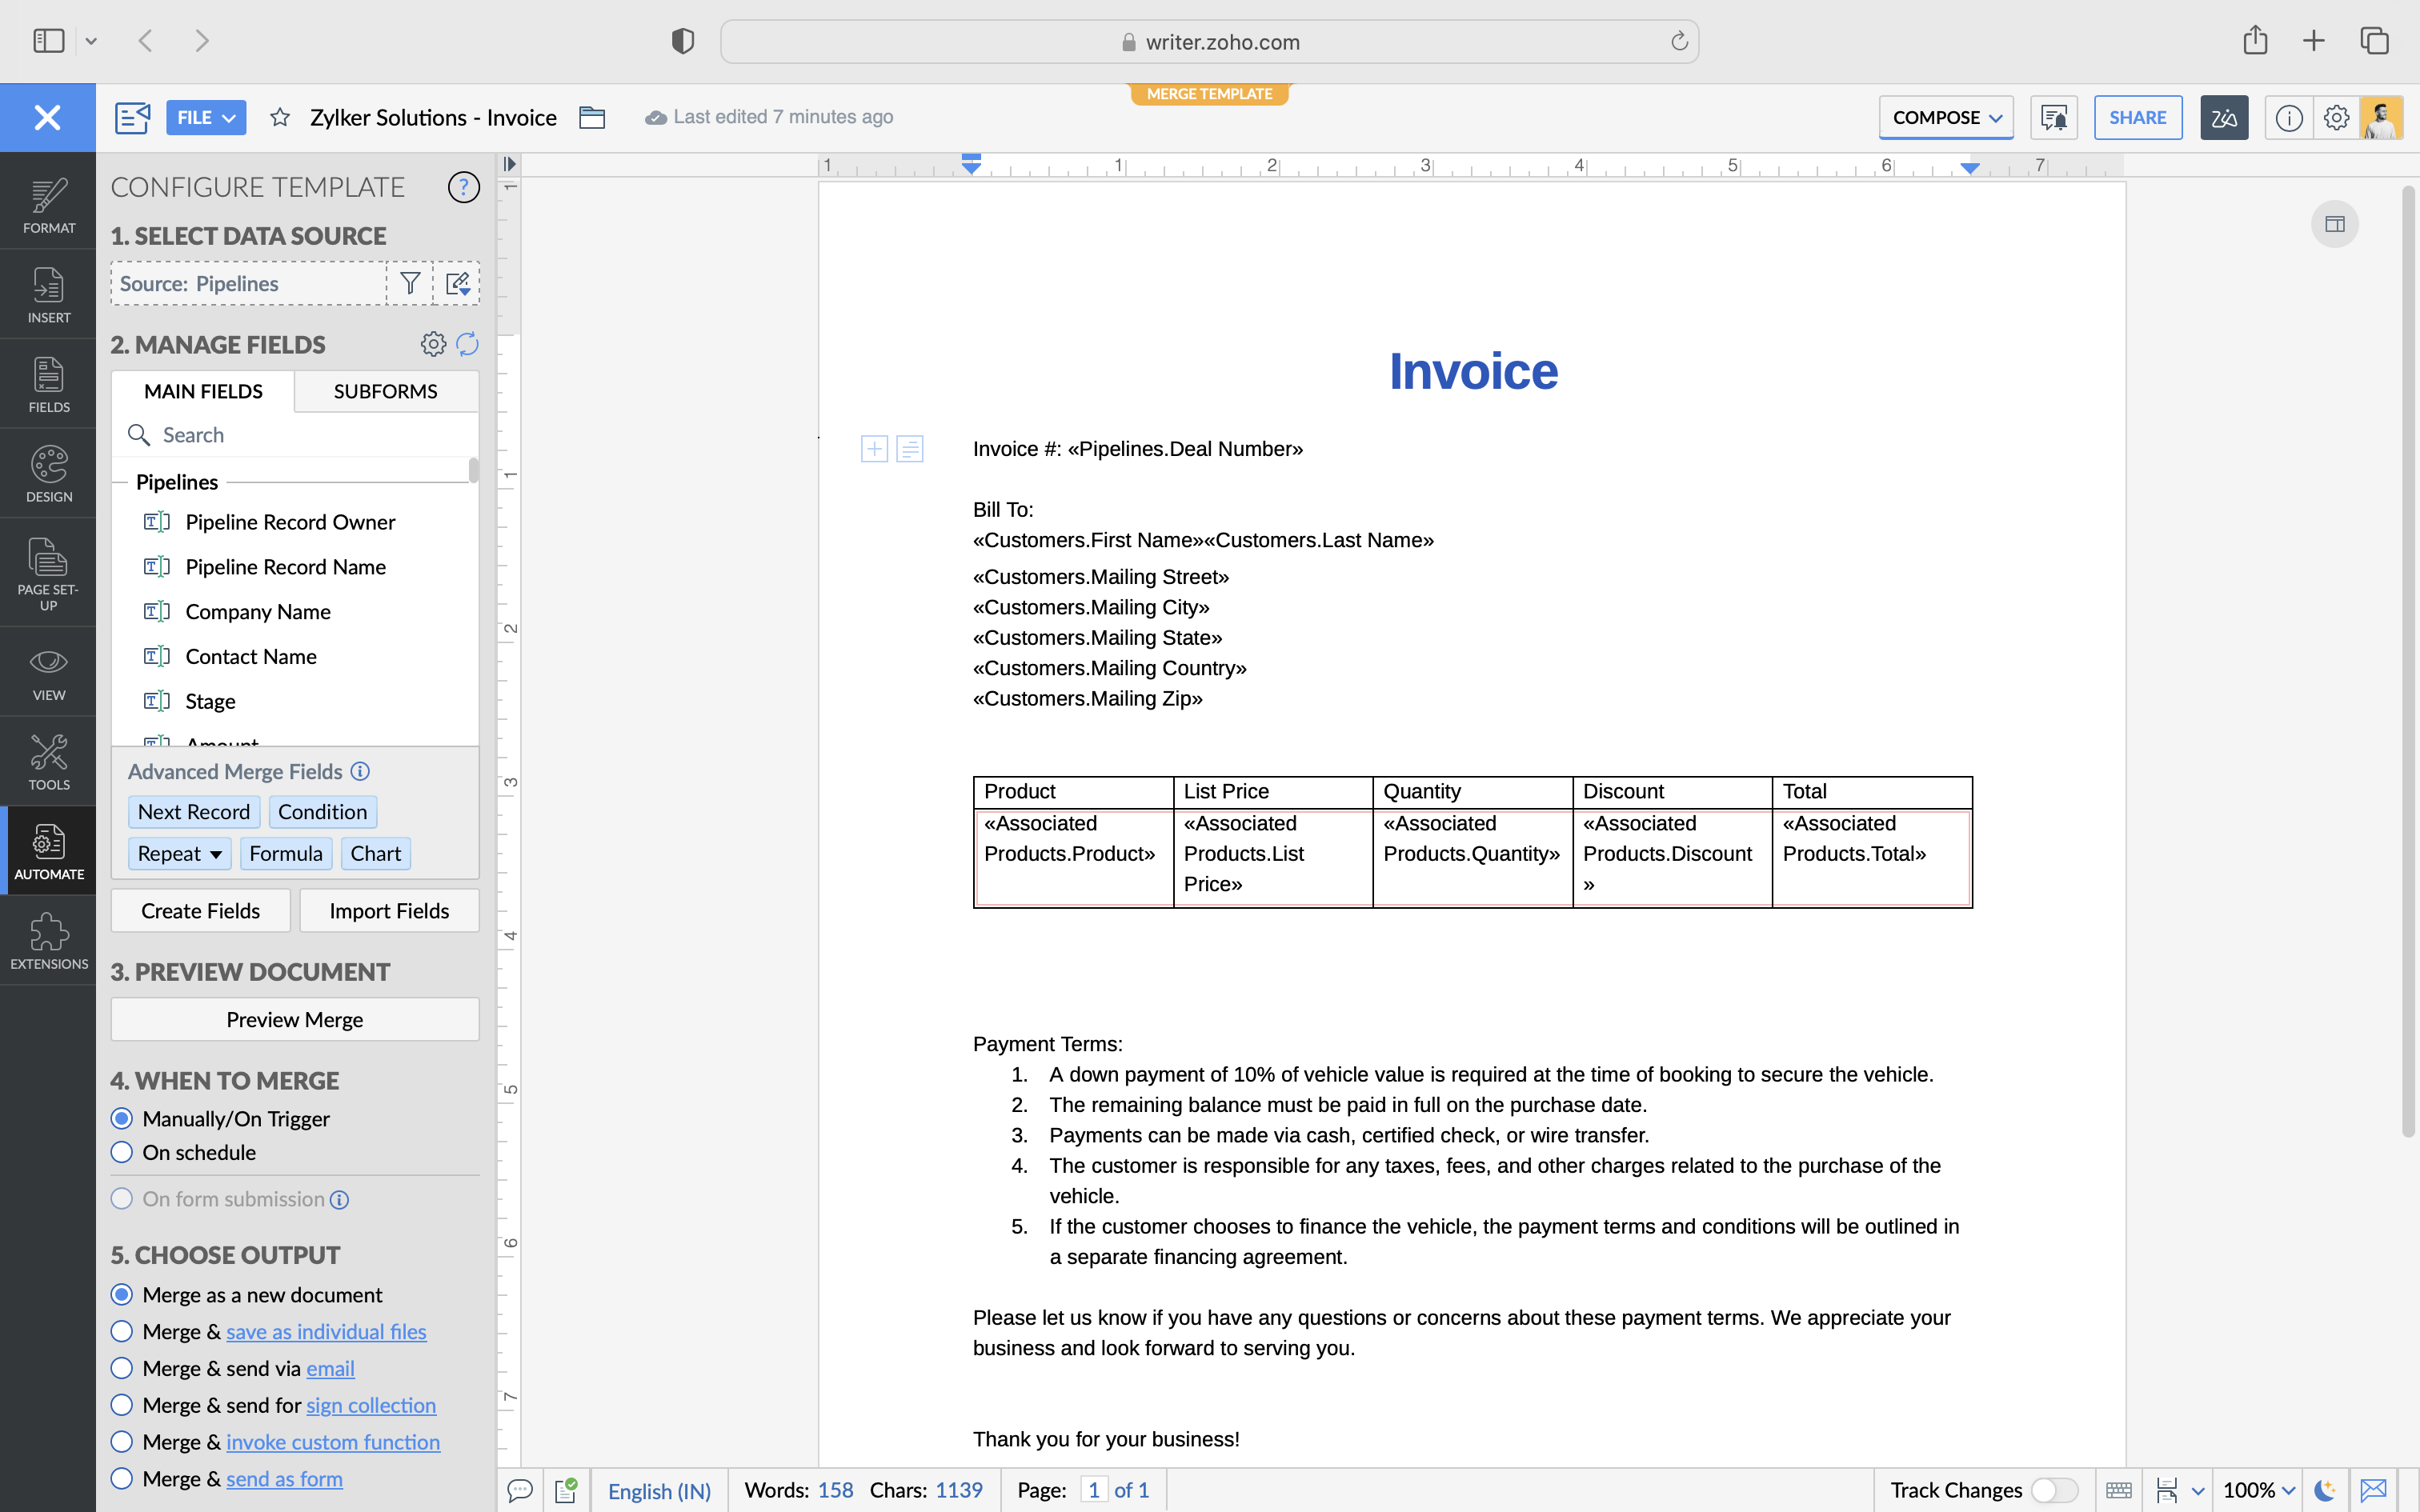This screenshot has height=1512, width=2420.
Task: Open the sign collection link
Action: click(371, 1405)
